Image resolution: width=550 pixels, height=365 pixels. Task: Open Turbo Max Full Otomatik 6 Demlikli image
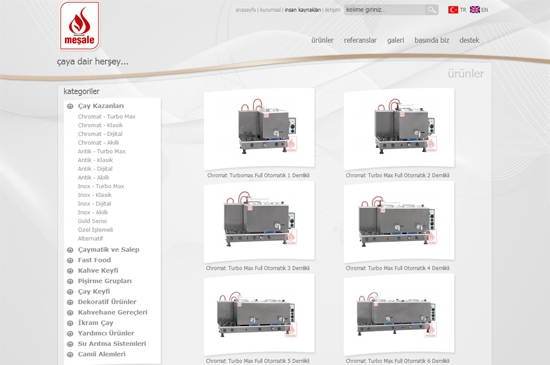point(399,315)
